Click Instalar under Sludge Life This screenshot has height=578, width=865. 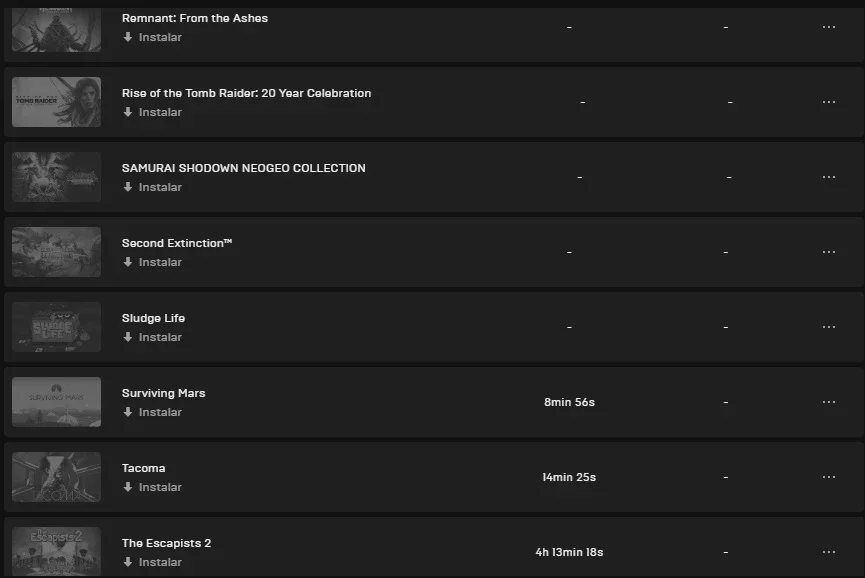tap(152, 337)
